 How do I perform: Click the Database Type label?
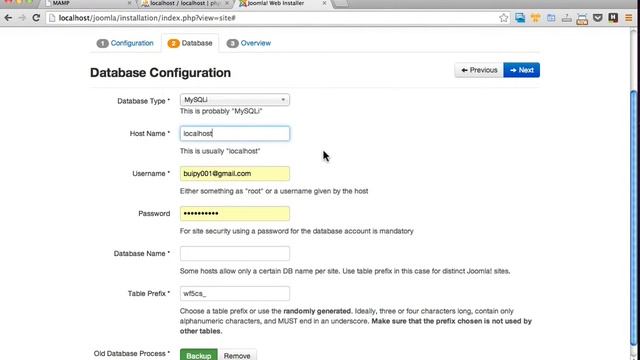tap(144, 101)
